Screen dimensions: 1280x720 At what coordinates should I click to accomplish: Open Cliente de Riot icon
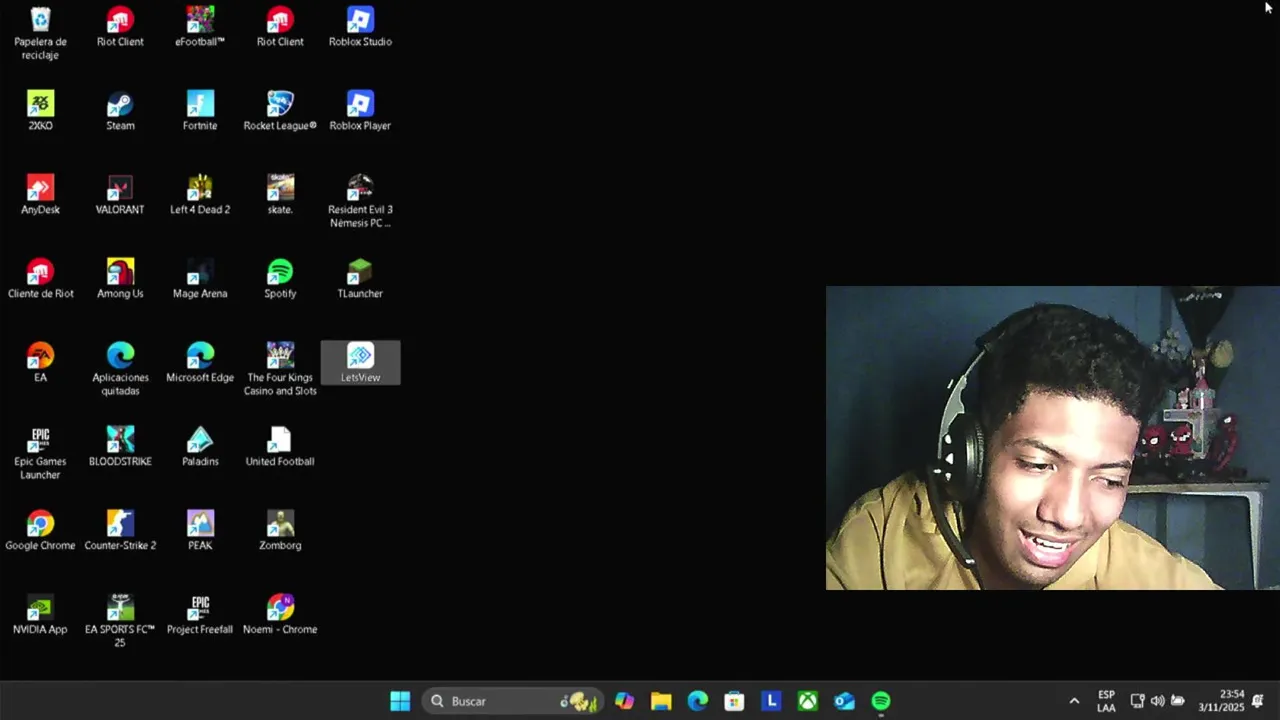coord(40,279)
